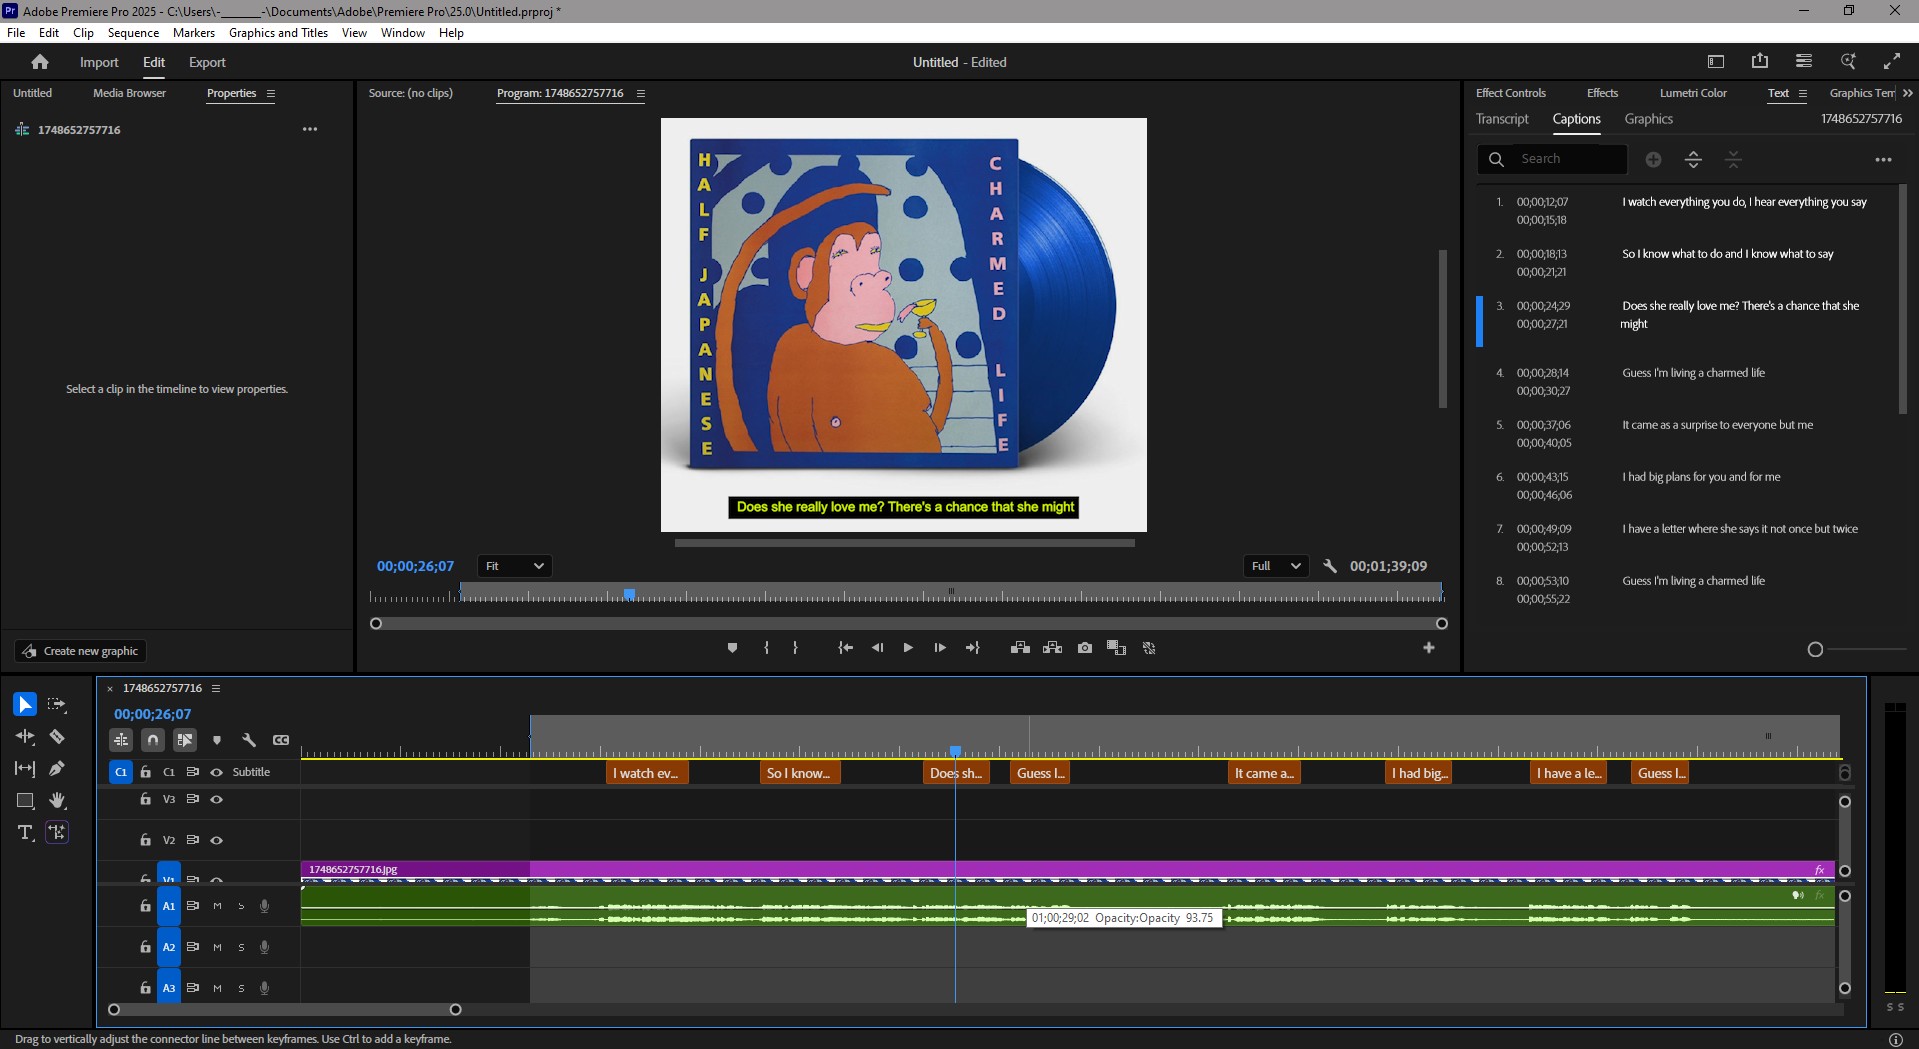The width and height of the screenshot is (1919, 1049).
Task: Open Text panel menu
Action: coord(1803,94)
